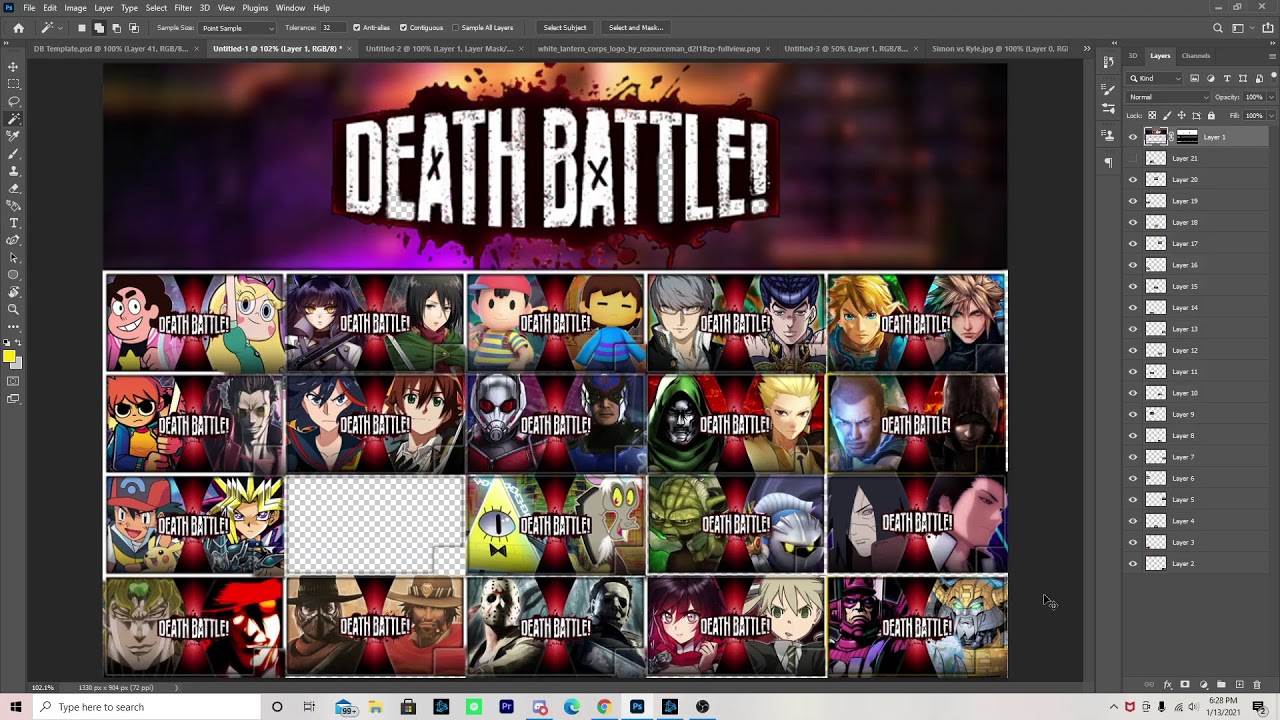Select the Lasso tool
This screenshot has width=1280, height=720.
[x=13, y=101]
